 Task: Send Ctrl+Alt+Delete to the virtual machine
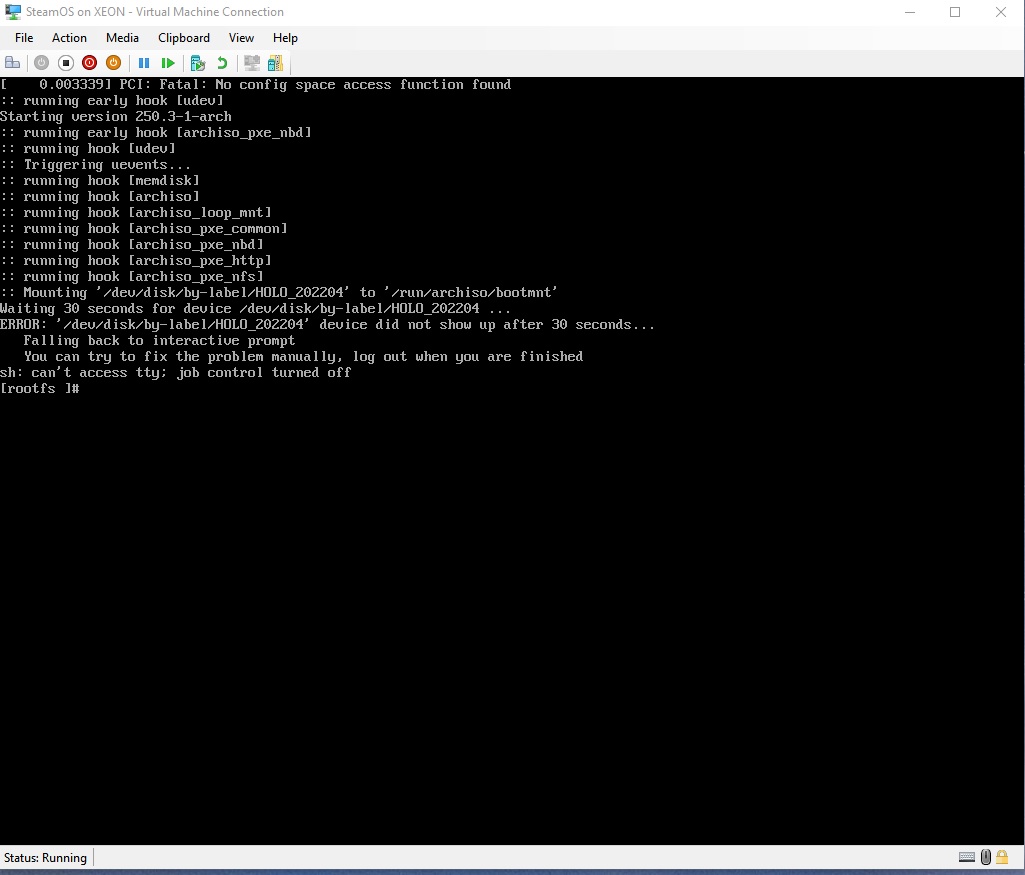tap(13, 62)
